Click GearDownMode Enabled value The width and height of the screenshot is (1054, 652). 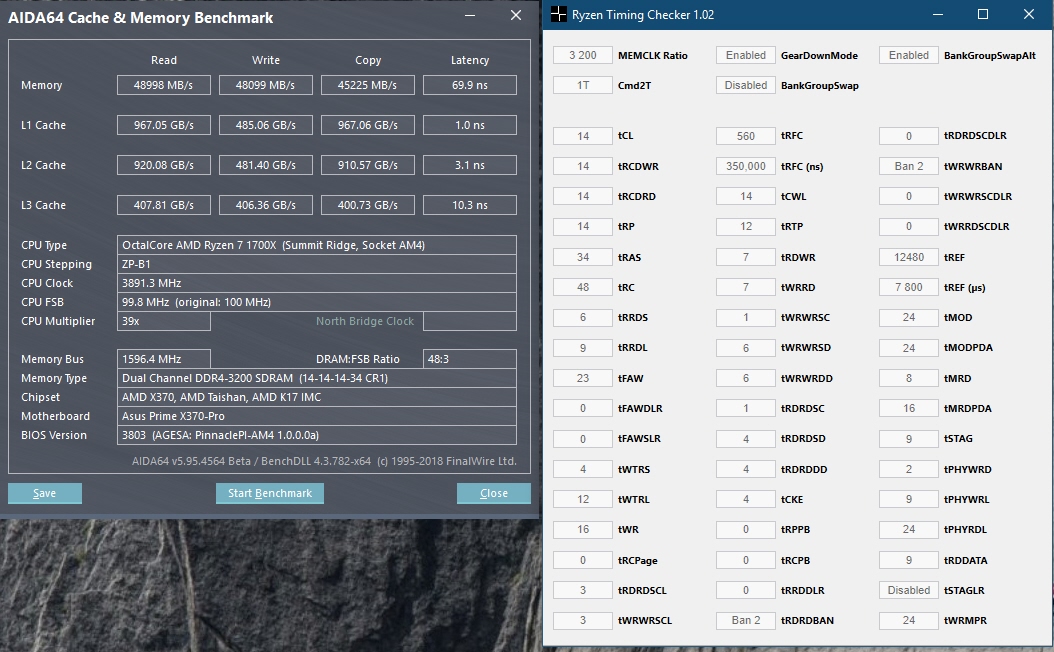pyautogui.click(x=745, y=55)
